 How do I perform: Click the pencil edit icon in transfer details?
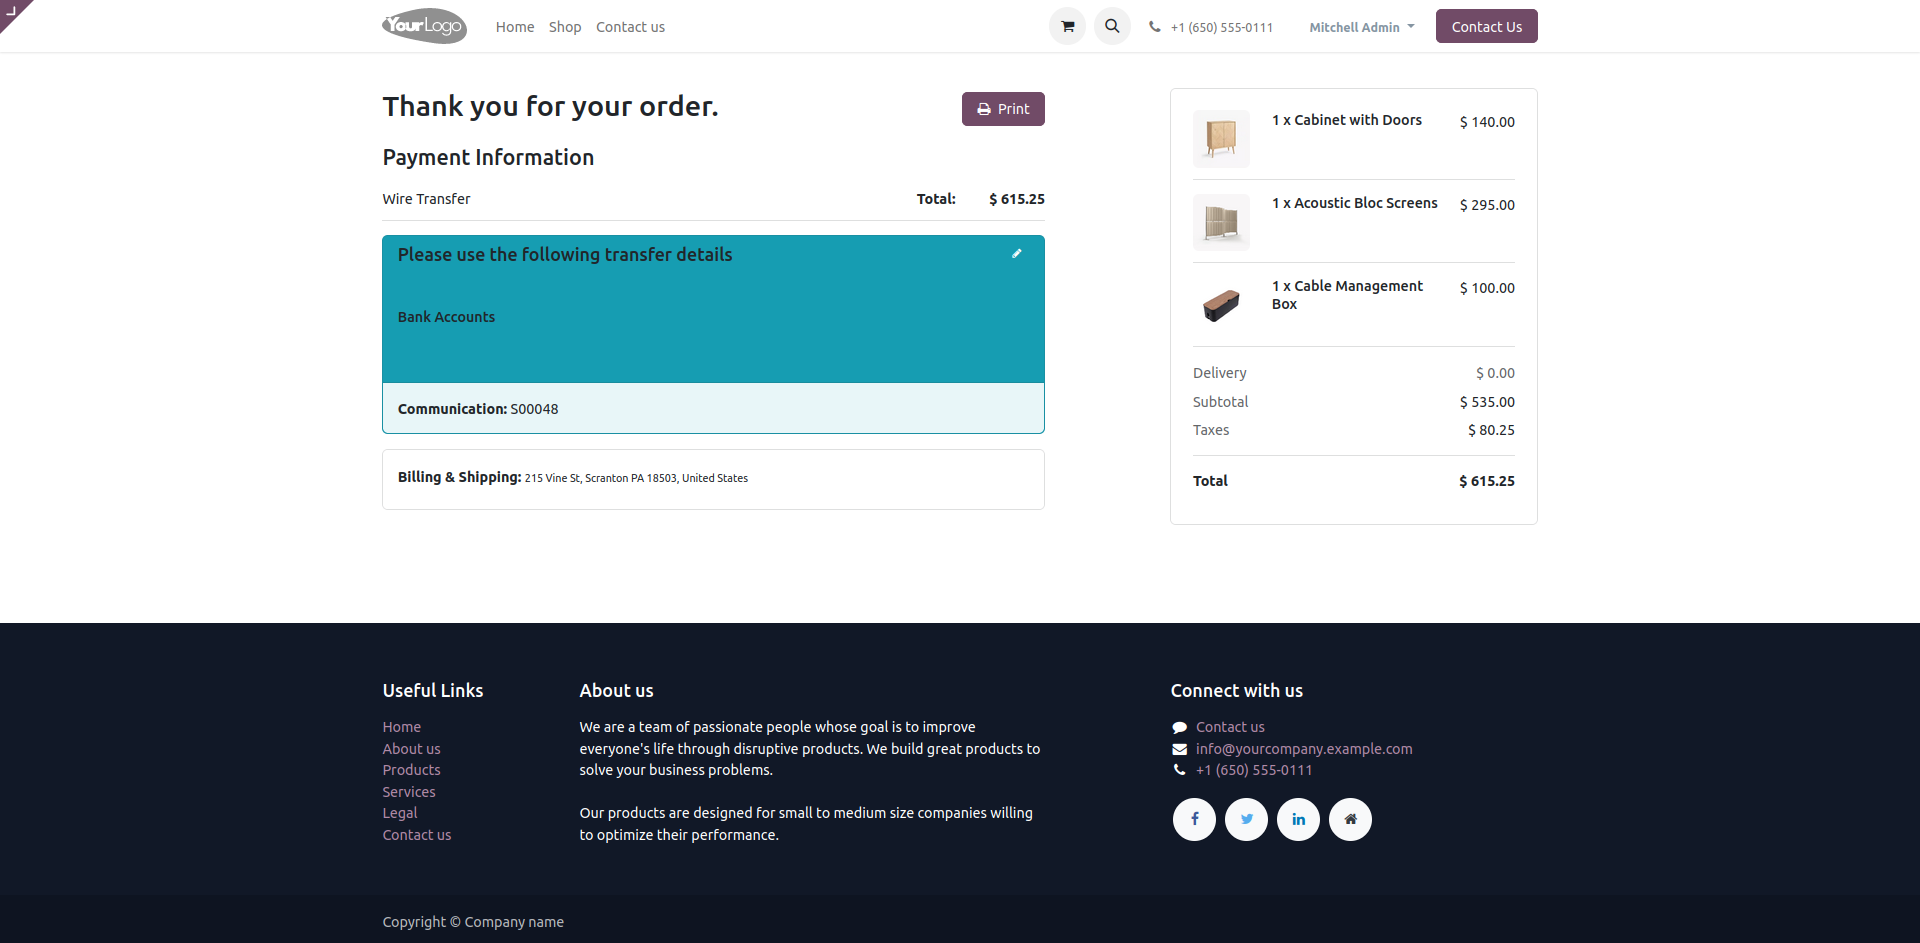1016,254
